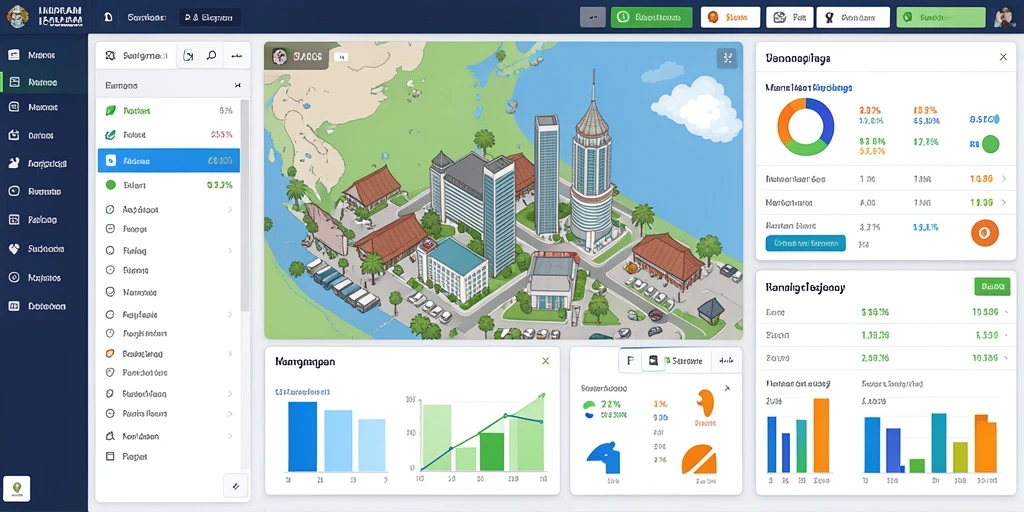Select the highlighted blue row in the left list
This screenshot has width=1024, height=512.
tap(168, 160)
